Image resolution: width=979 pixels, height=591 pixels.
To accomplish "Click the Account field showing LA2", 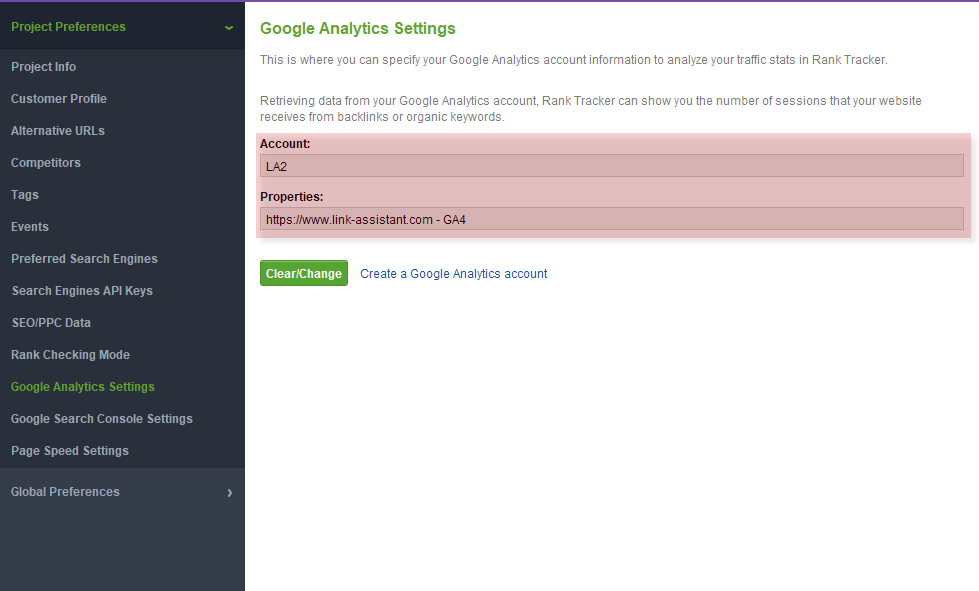I will pos(611,166).
